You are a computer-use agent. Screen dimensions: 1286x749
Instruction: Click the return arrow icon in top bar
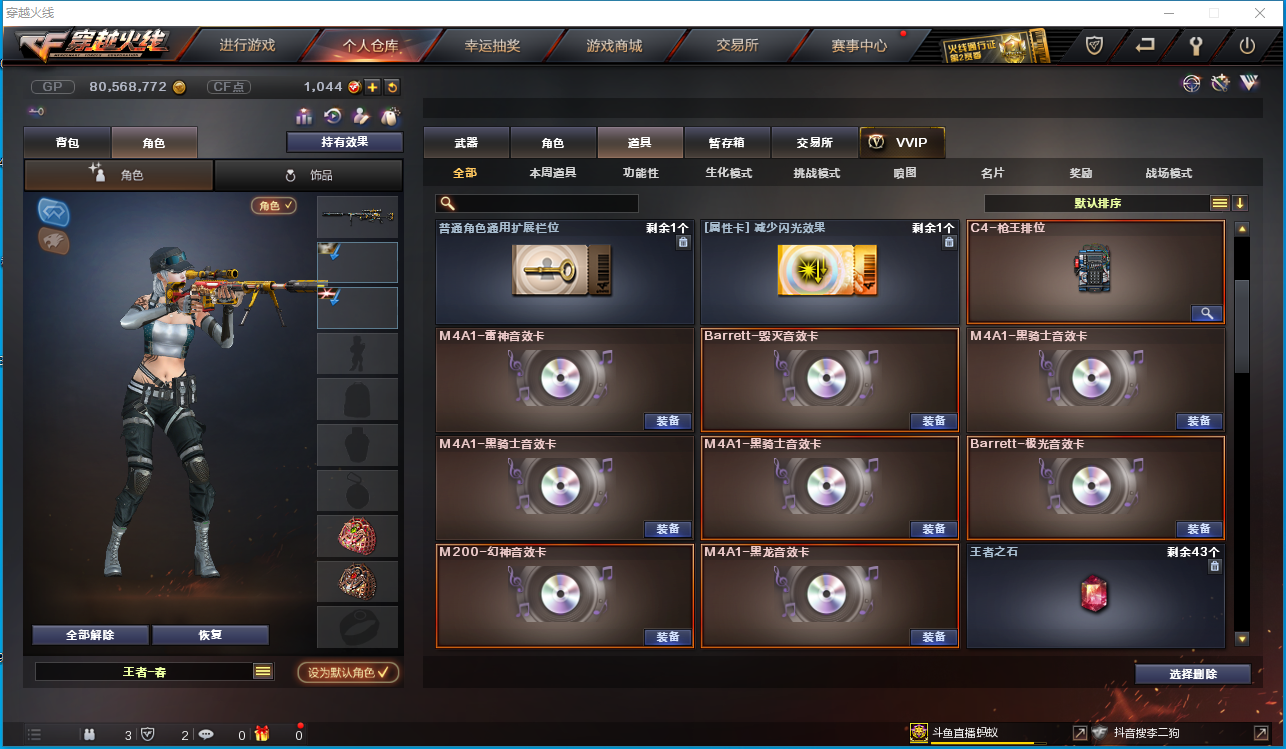1145,45
